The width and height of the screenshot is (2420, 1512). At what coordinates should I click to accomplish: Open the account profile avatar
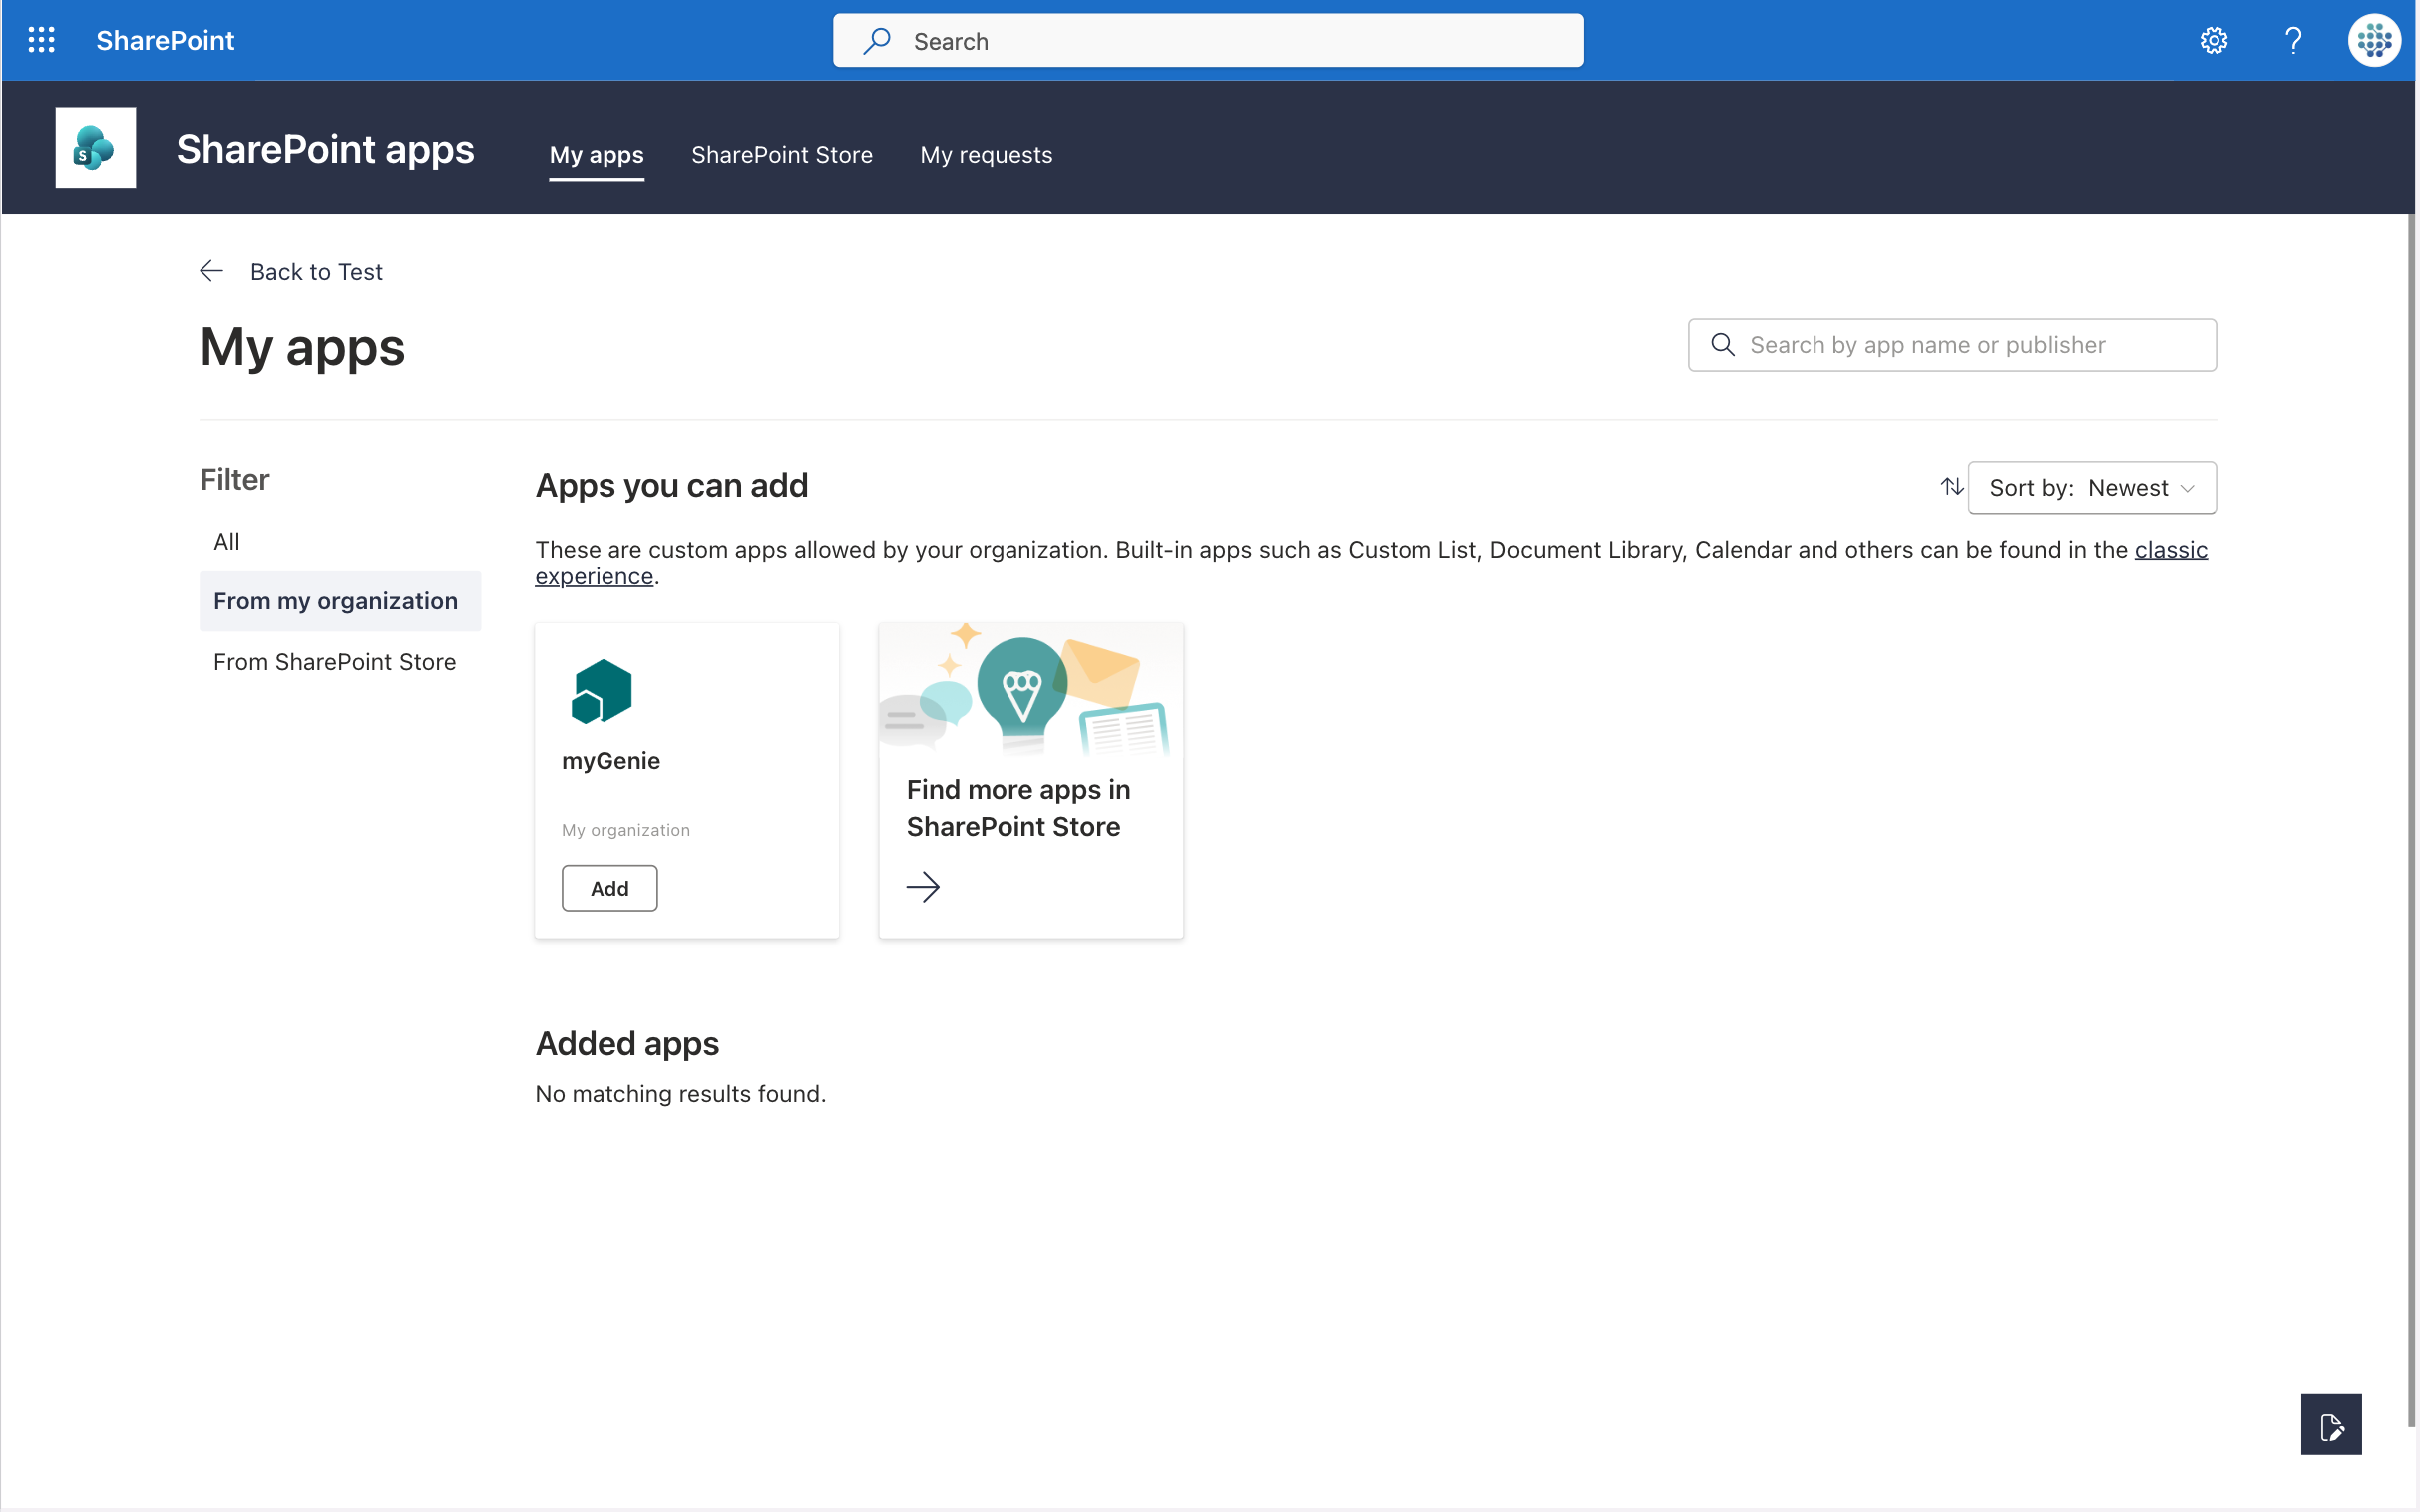click(x=2374, y=40)
